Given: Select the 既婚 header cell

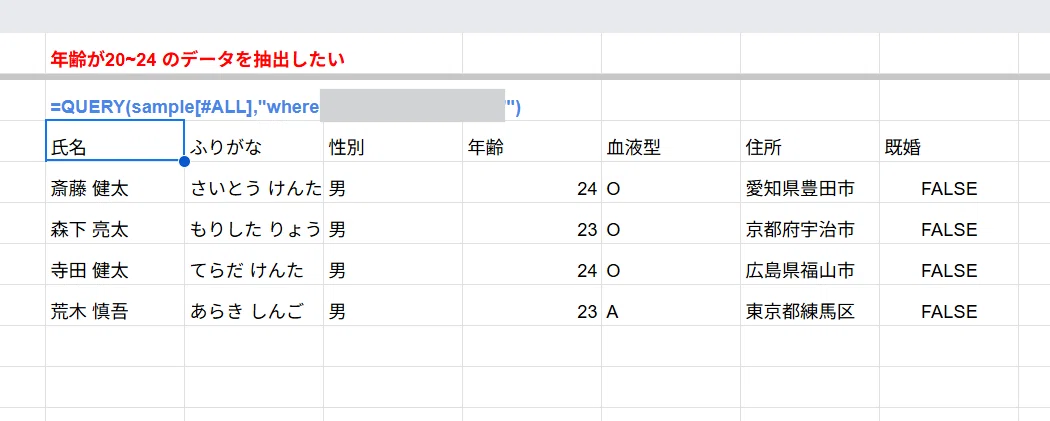Looking at the screenshot, I should click(x=949, y=141).
